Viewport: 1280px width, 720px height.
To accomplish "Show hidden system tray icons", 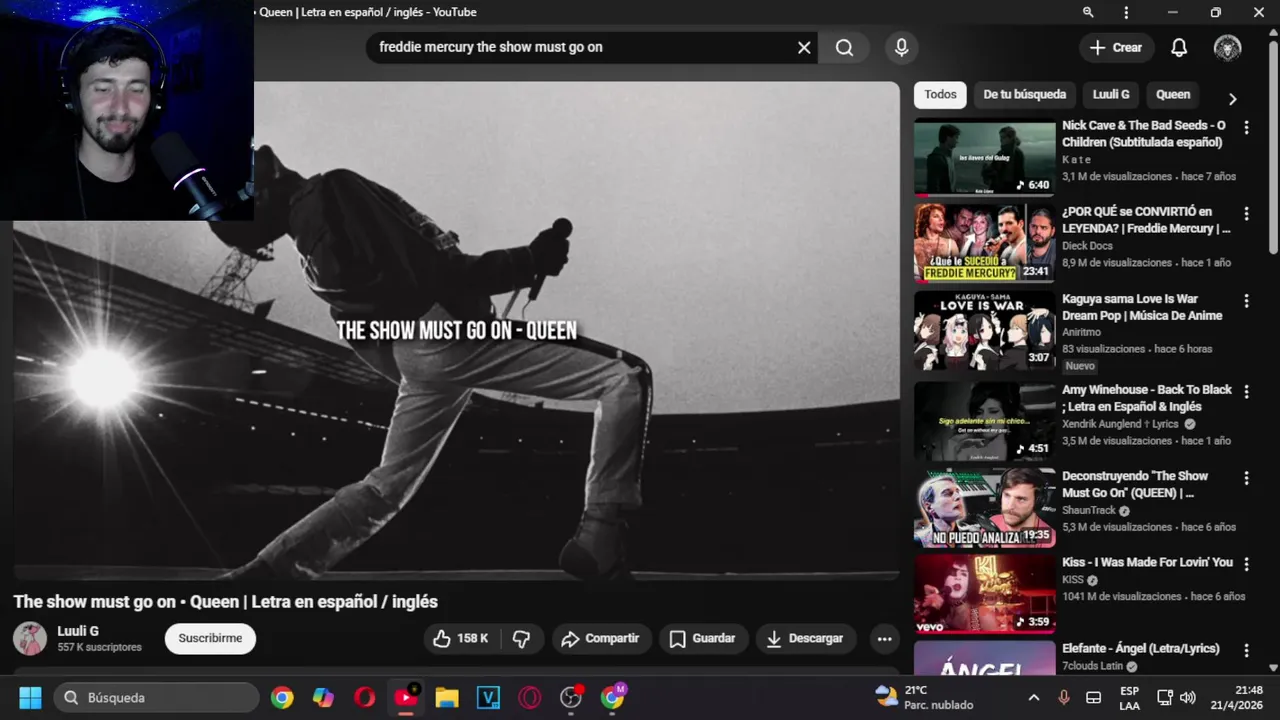I will click(x=1034, y=697).
